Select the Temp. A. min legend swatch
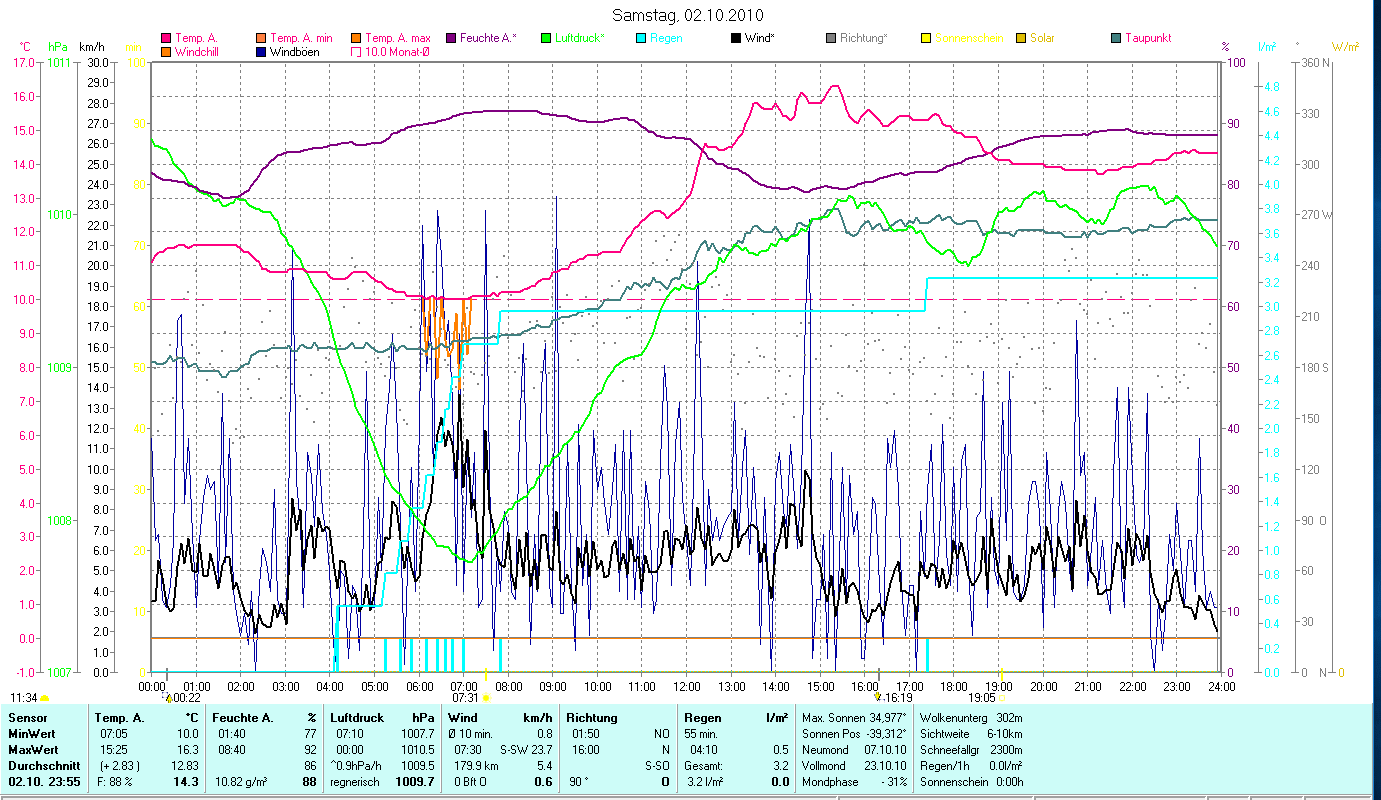This screenshot has height=800, width=1381. [x=262, y=38]
